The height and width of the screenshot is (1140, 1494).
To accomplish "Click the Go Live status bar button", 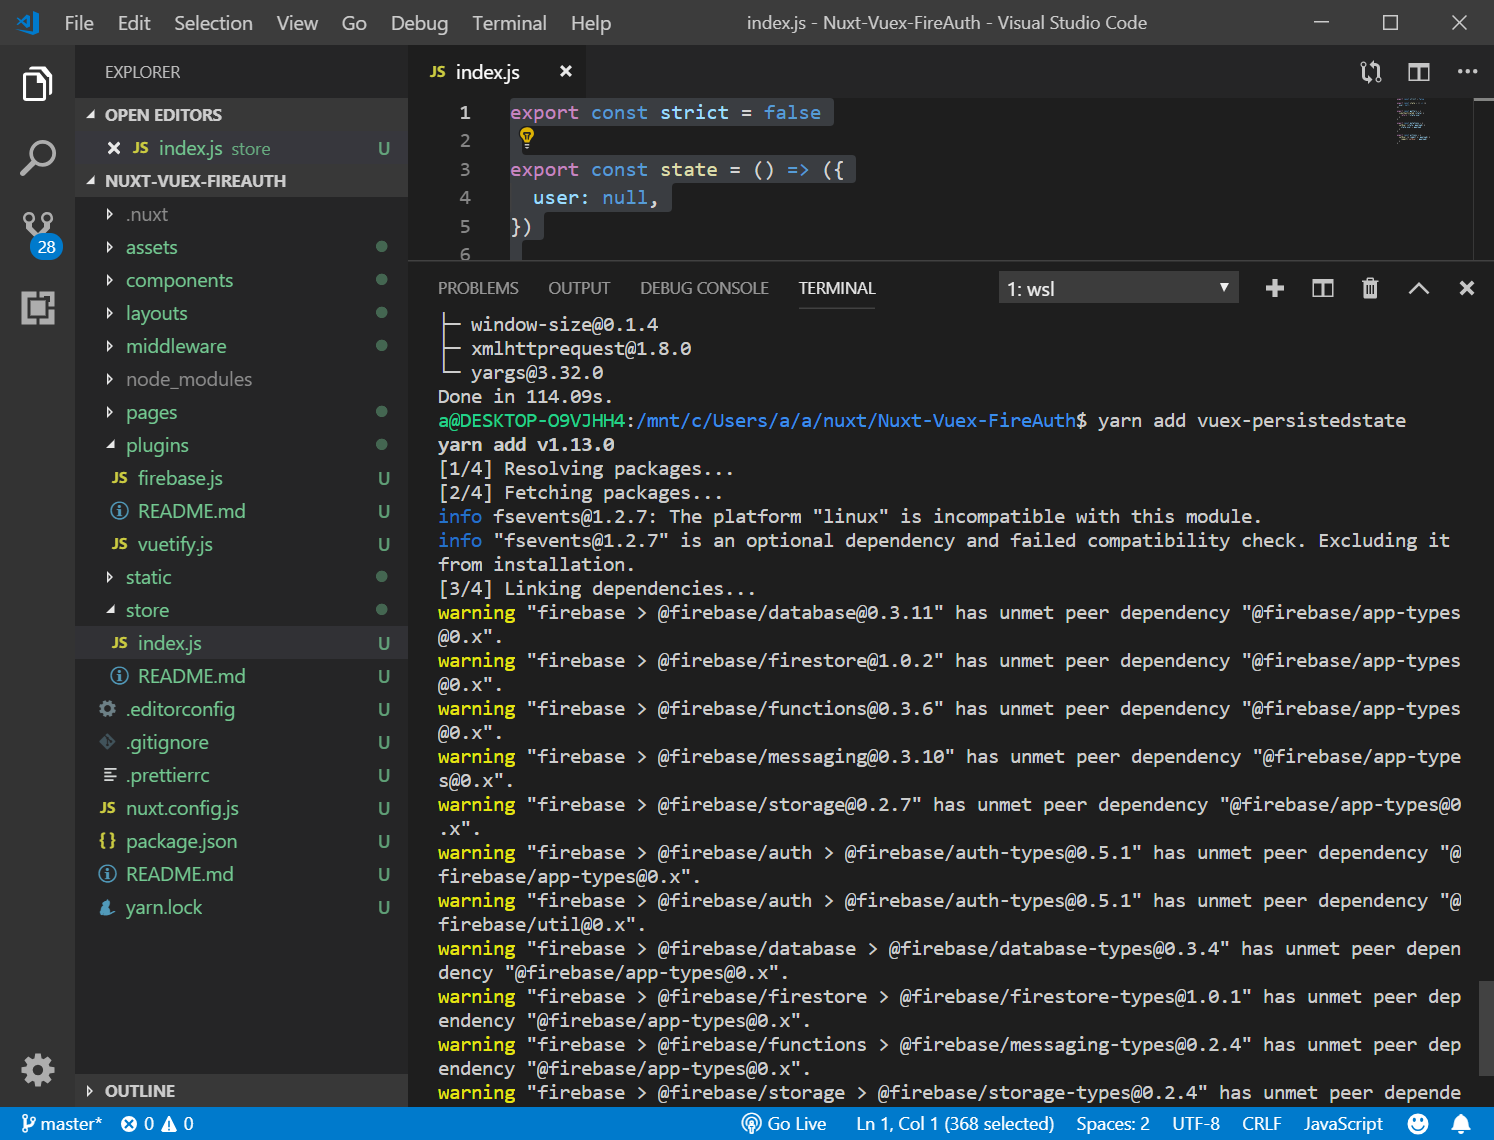I will (785, 1124).
